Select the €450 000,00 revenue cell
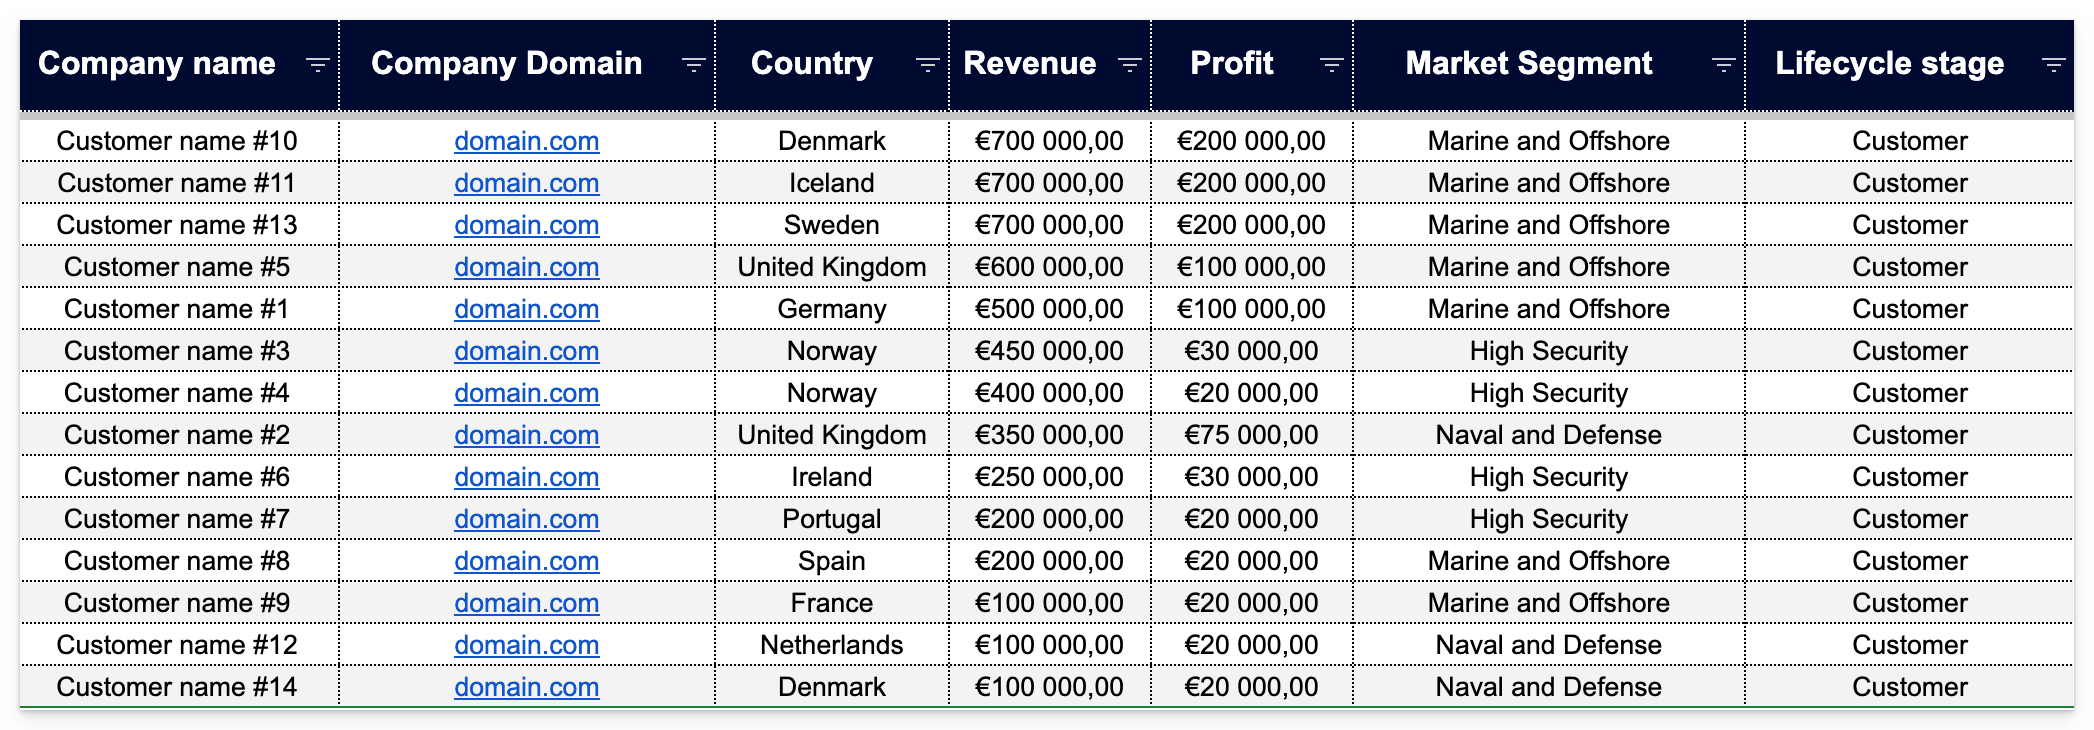Image resolution: width=2094 pixels, height=730 pixels. click(x=1049, y=351)
